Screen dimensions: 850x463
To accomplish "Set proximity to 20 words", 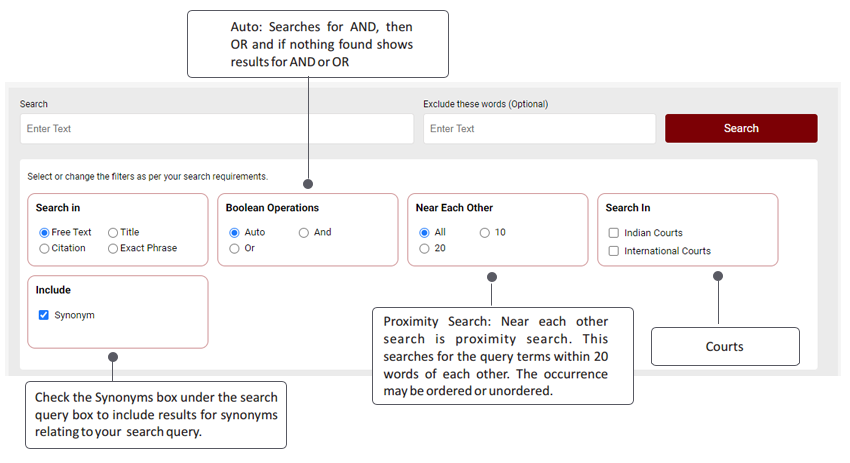I will coord(424,248).
